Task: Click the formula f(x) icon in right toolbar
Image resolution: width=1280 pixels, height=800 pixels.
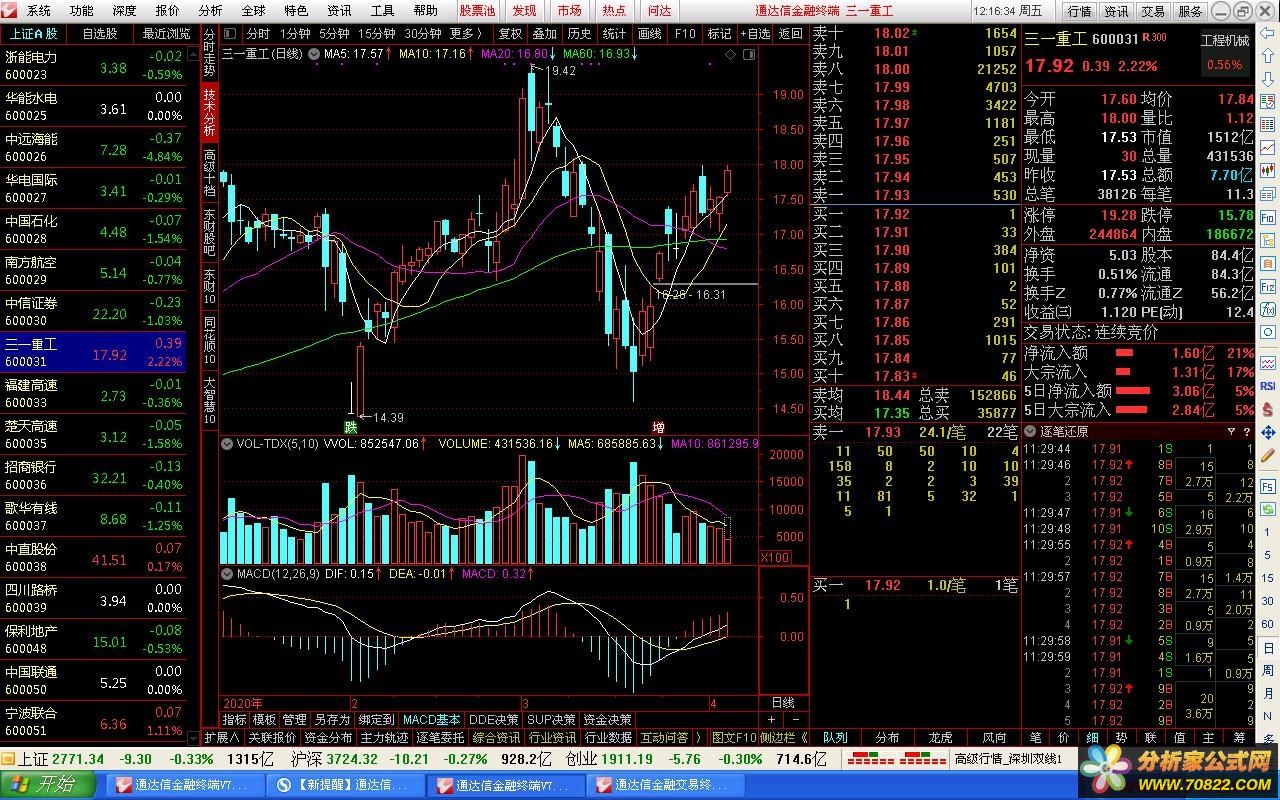Action: [x=1267, y=310]
